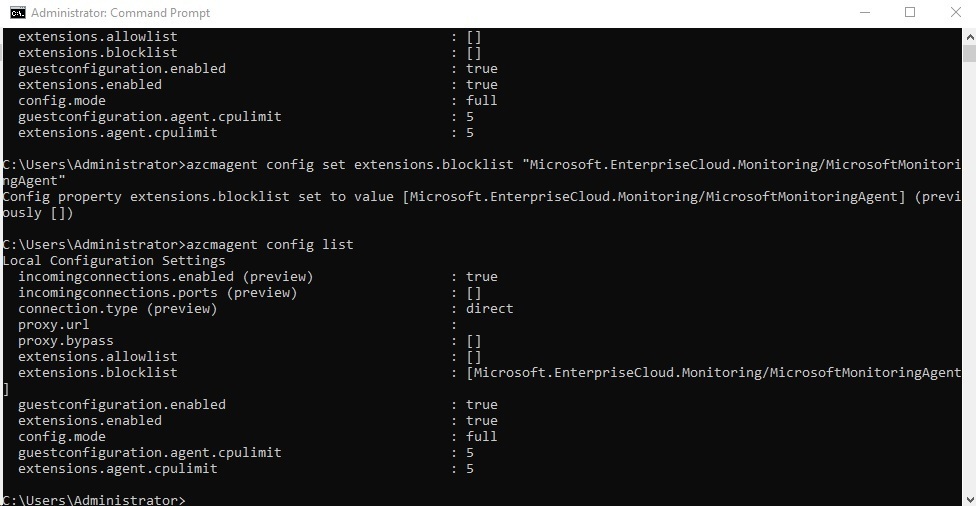Click the vertical scrollbar thumb
Image resolution: width=976 pixels, height=506 pixels.
[x=969, y=53]
